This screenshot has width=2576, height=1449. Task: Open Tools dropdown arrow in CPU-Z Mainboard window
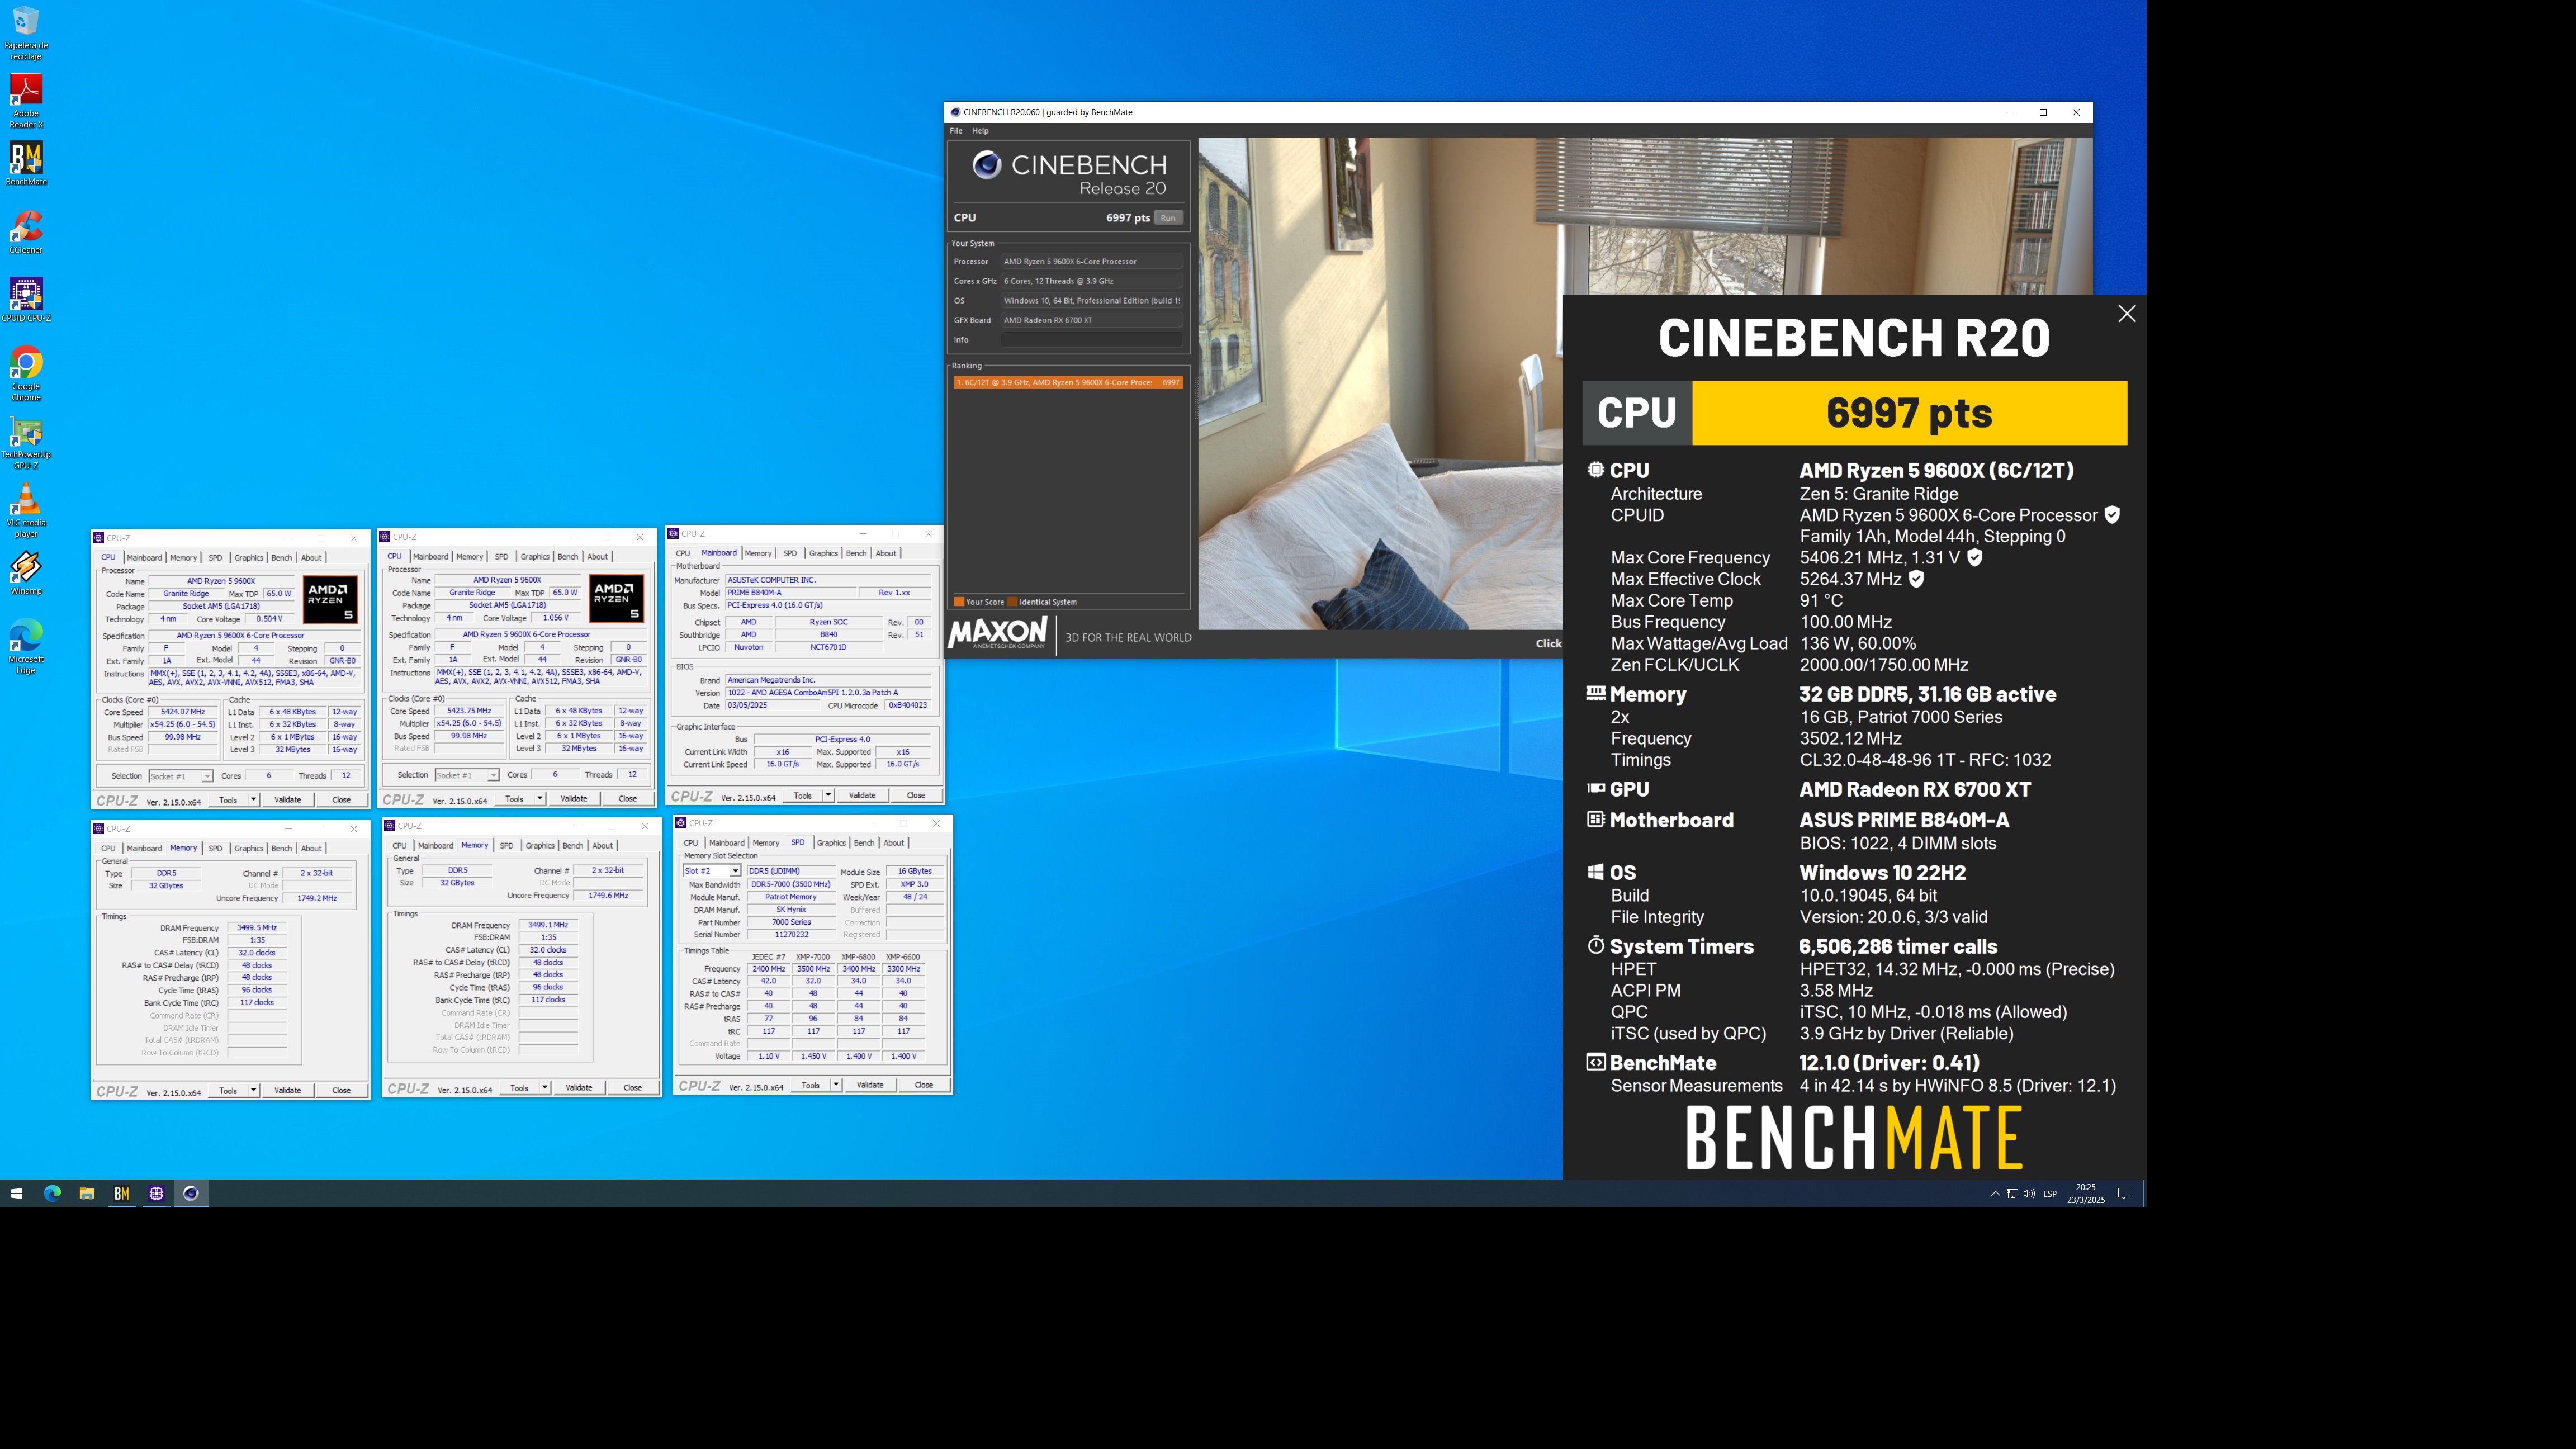827,796
